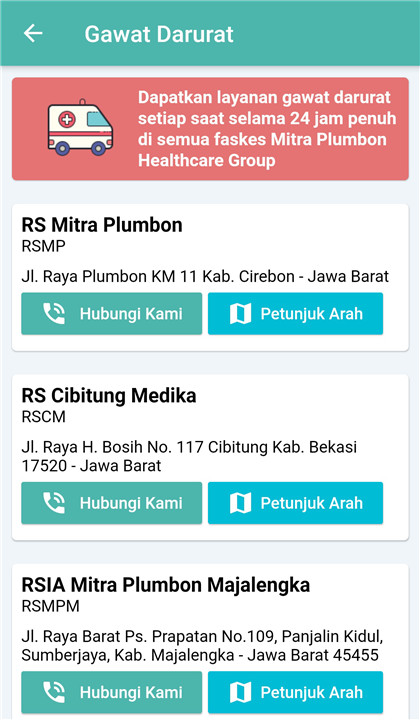
Task: Tap the red 24-hour emergency service banner text
Action: (267, 129)
